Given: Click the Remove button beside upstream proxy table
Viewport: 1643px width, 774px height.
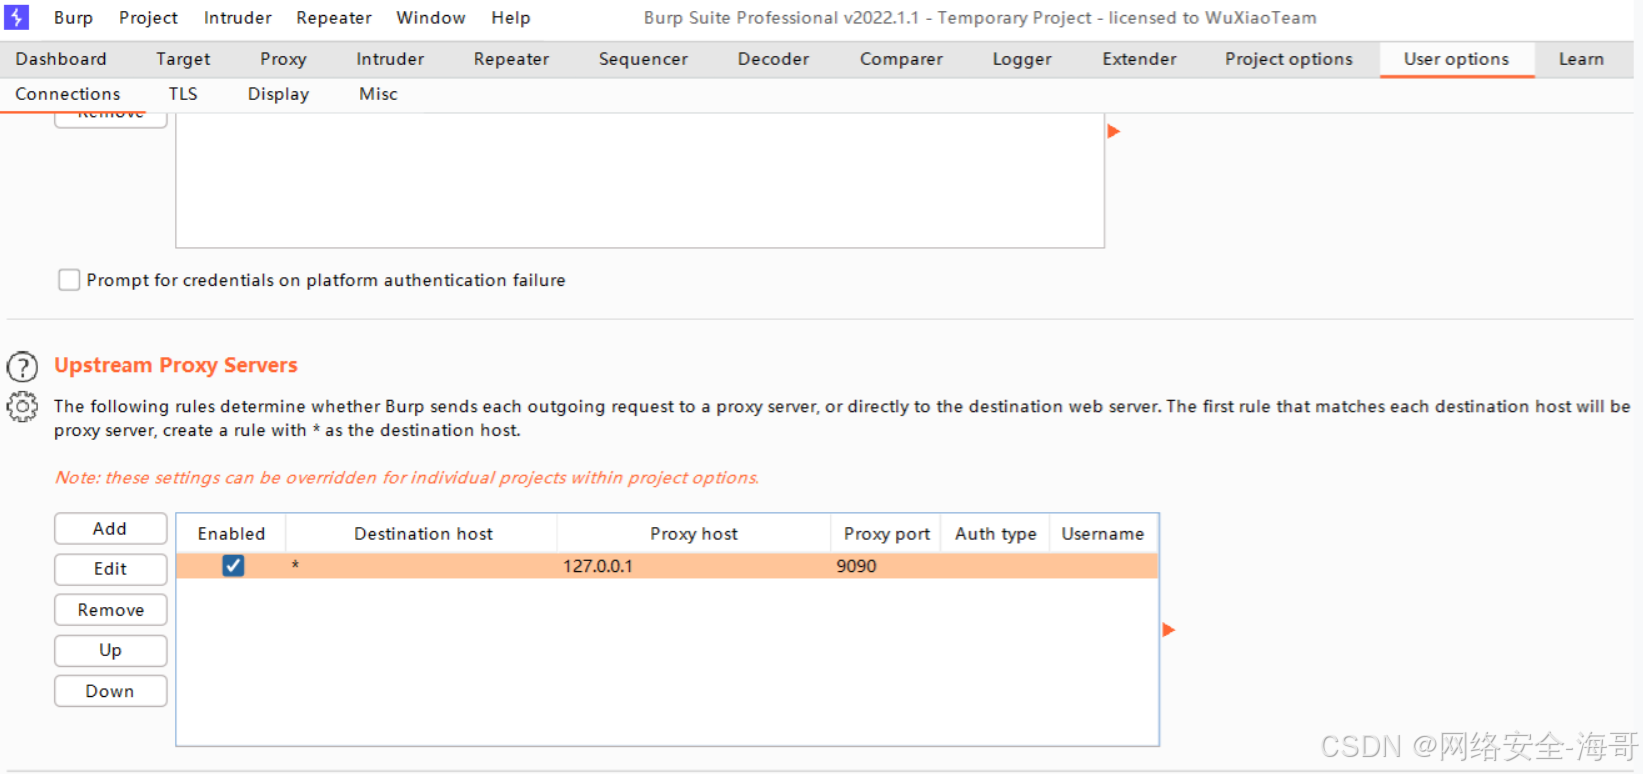Looking at the screenshot, I should point(110,610).
